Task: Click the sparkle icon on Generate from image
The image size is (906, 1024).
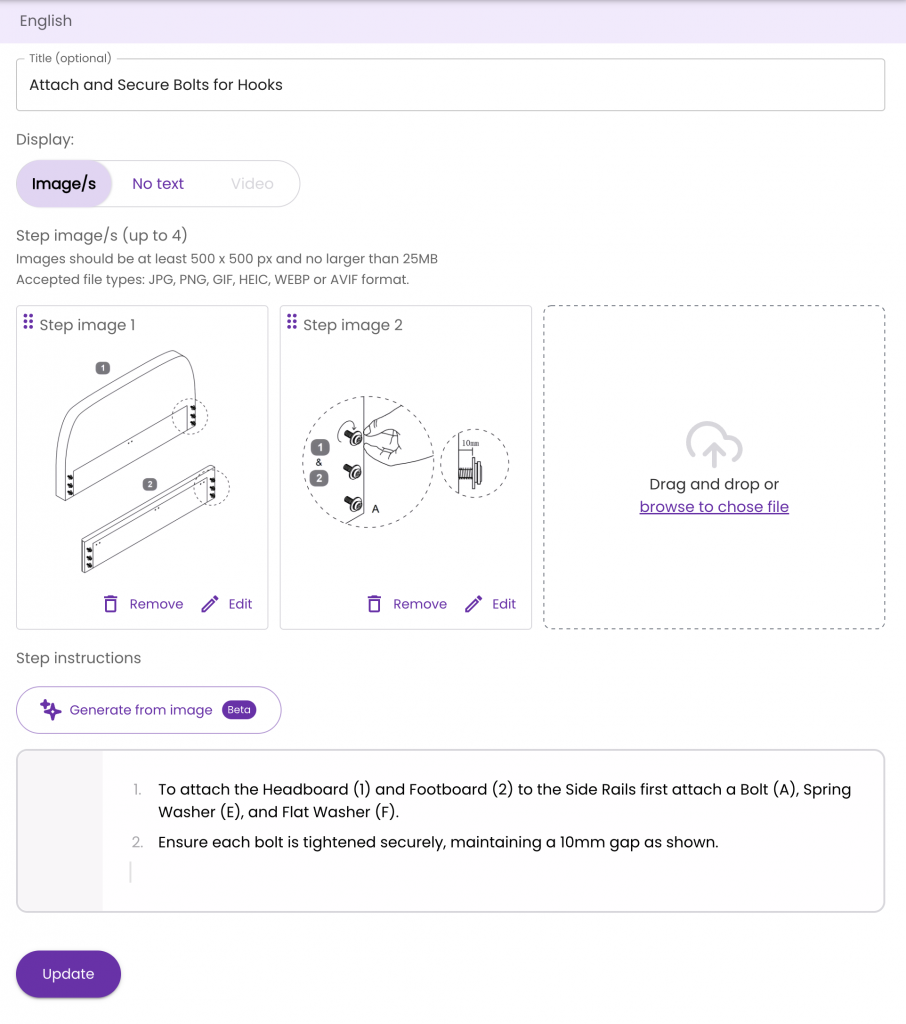Action: click(51, 709)
